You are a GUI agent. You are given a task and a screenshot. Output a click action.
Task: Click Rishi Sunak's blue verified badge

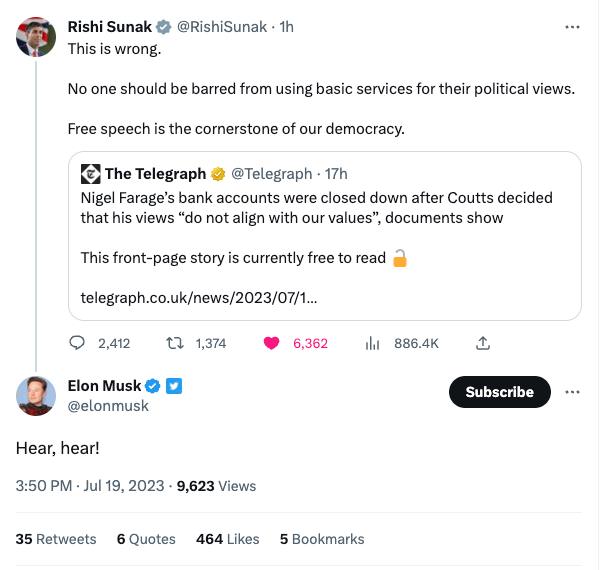click(x=163, y=27)
